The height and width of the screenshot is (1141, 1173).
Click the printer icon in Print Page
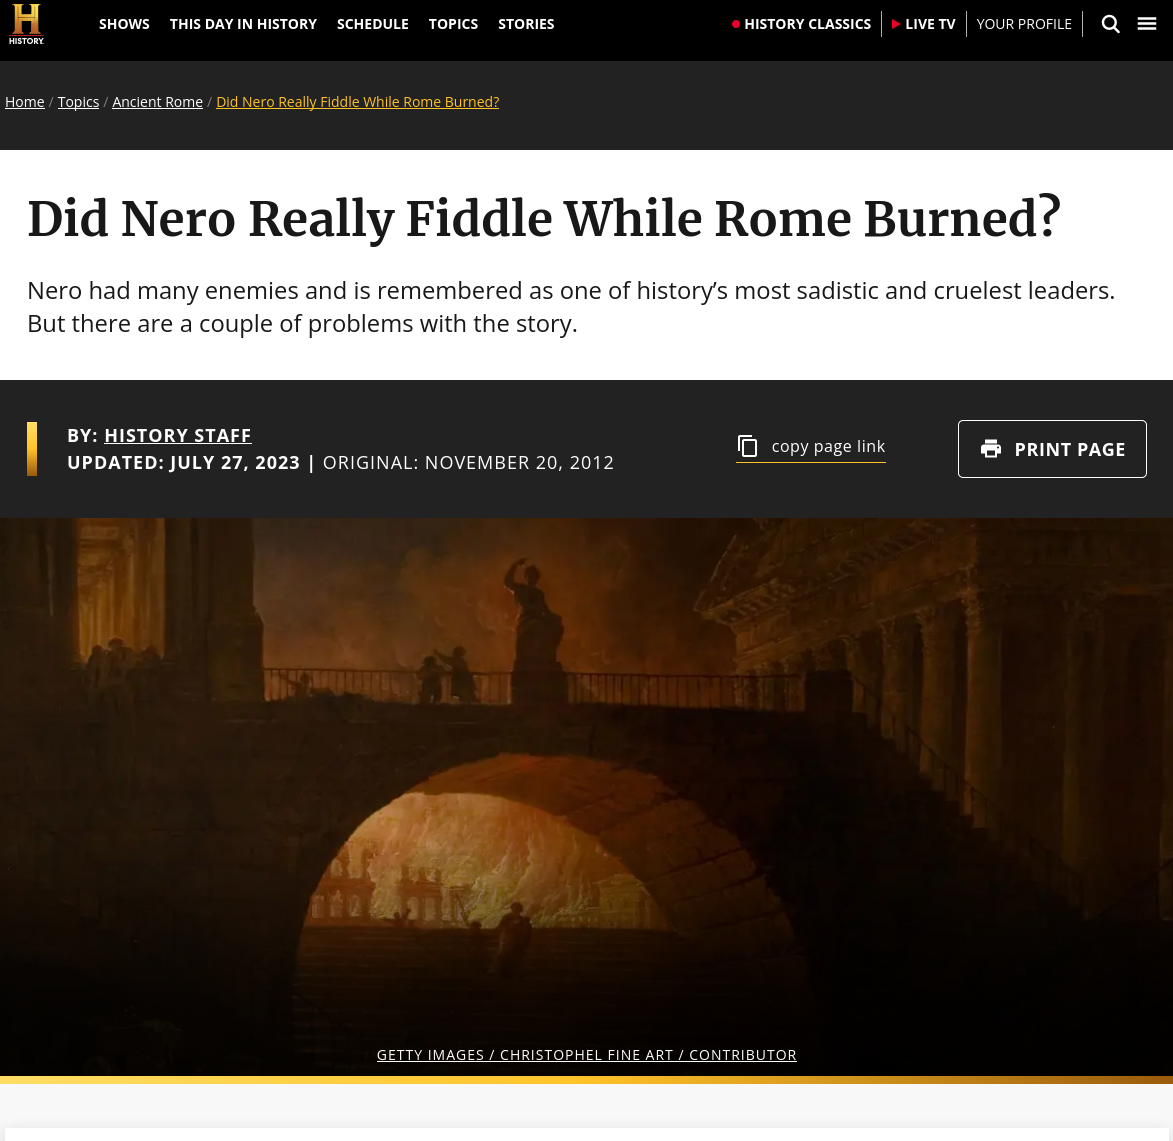[x=991, y=449]
